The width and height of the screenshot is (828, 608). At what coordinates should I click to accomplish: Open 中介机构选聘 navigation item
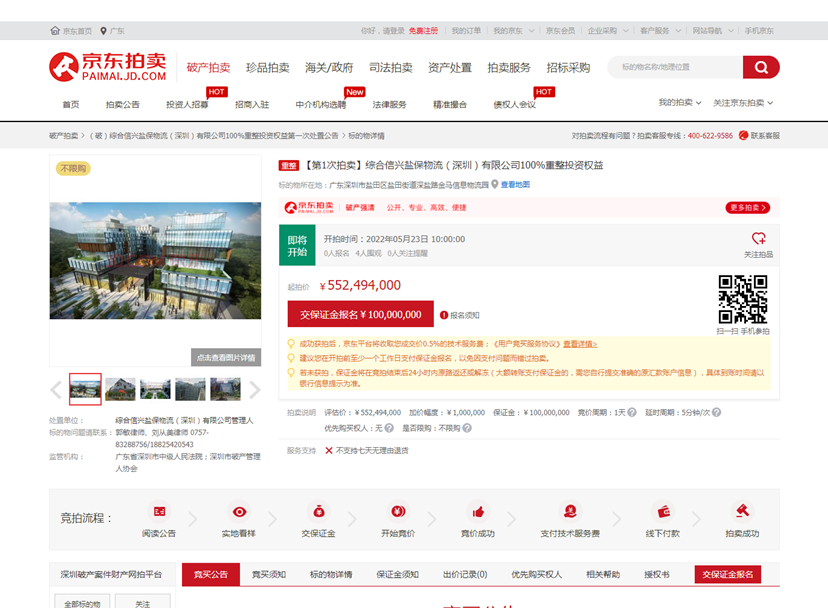point(321,105)
